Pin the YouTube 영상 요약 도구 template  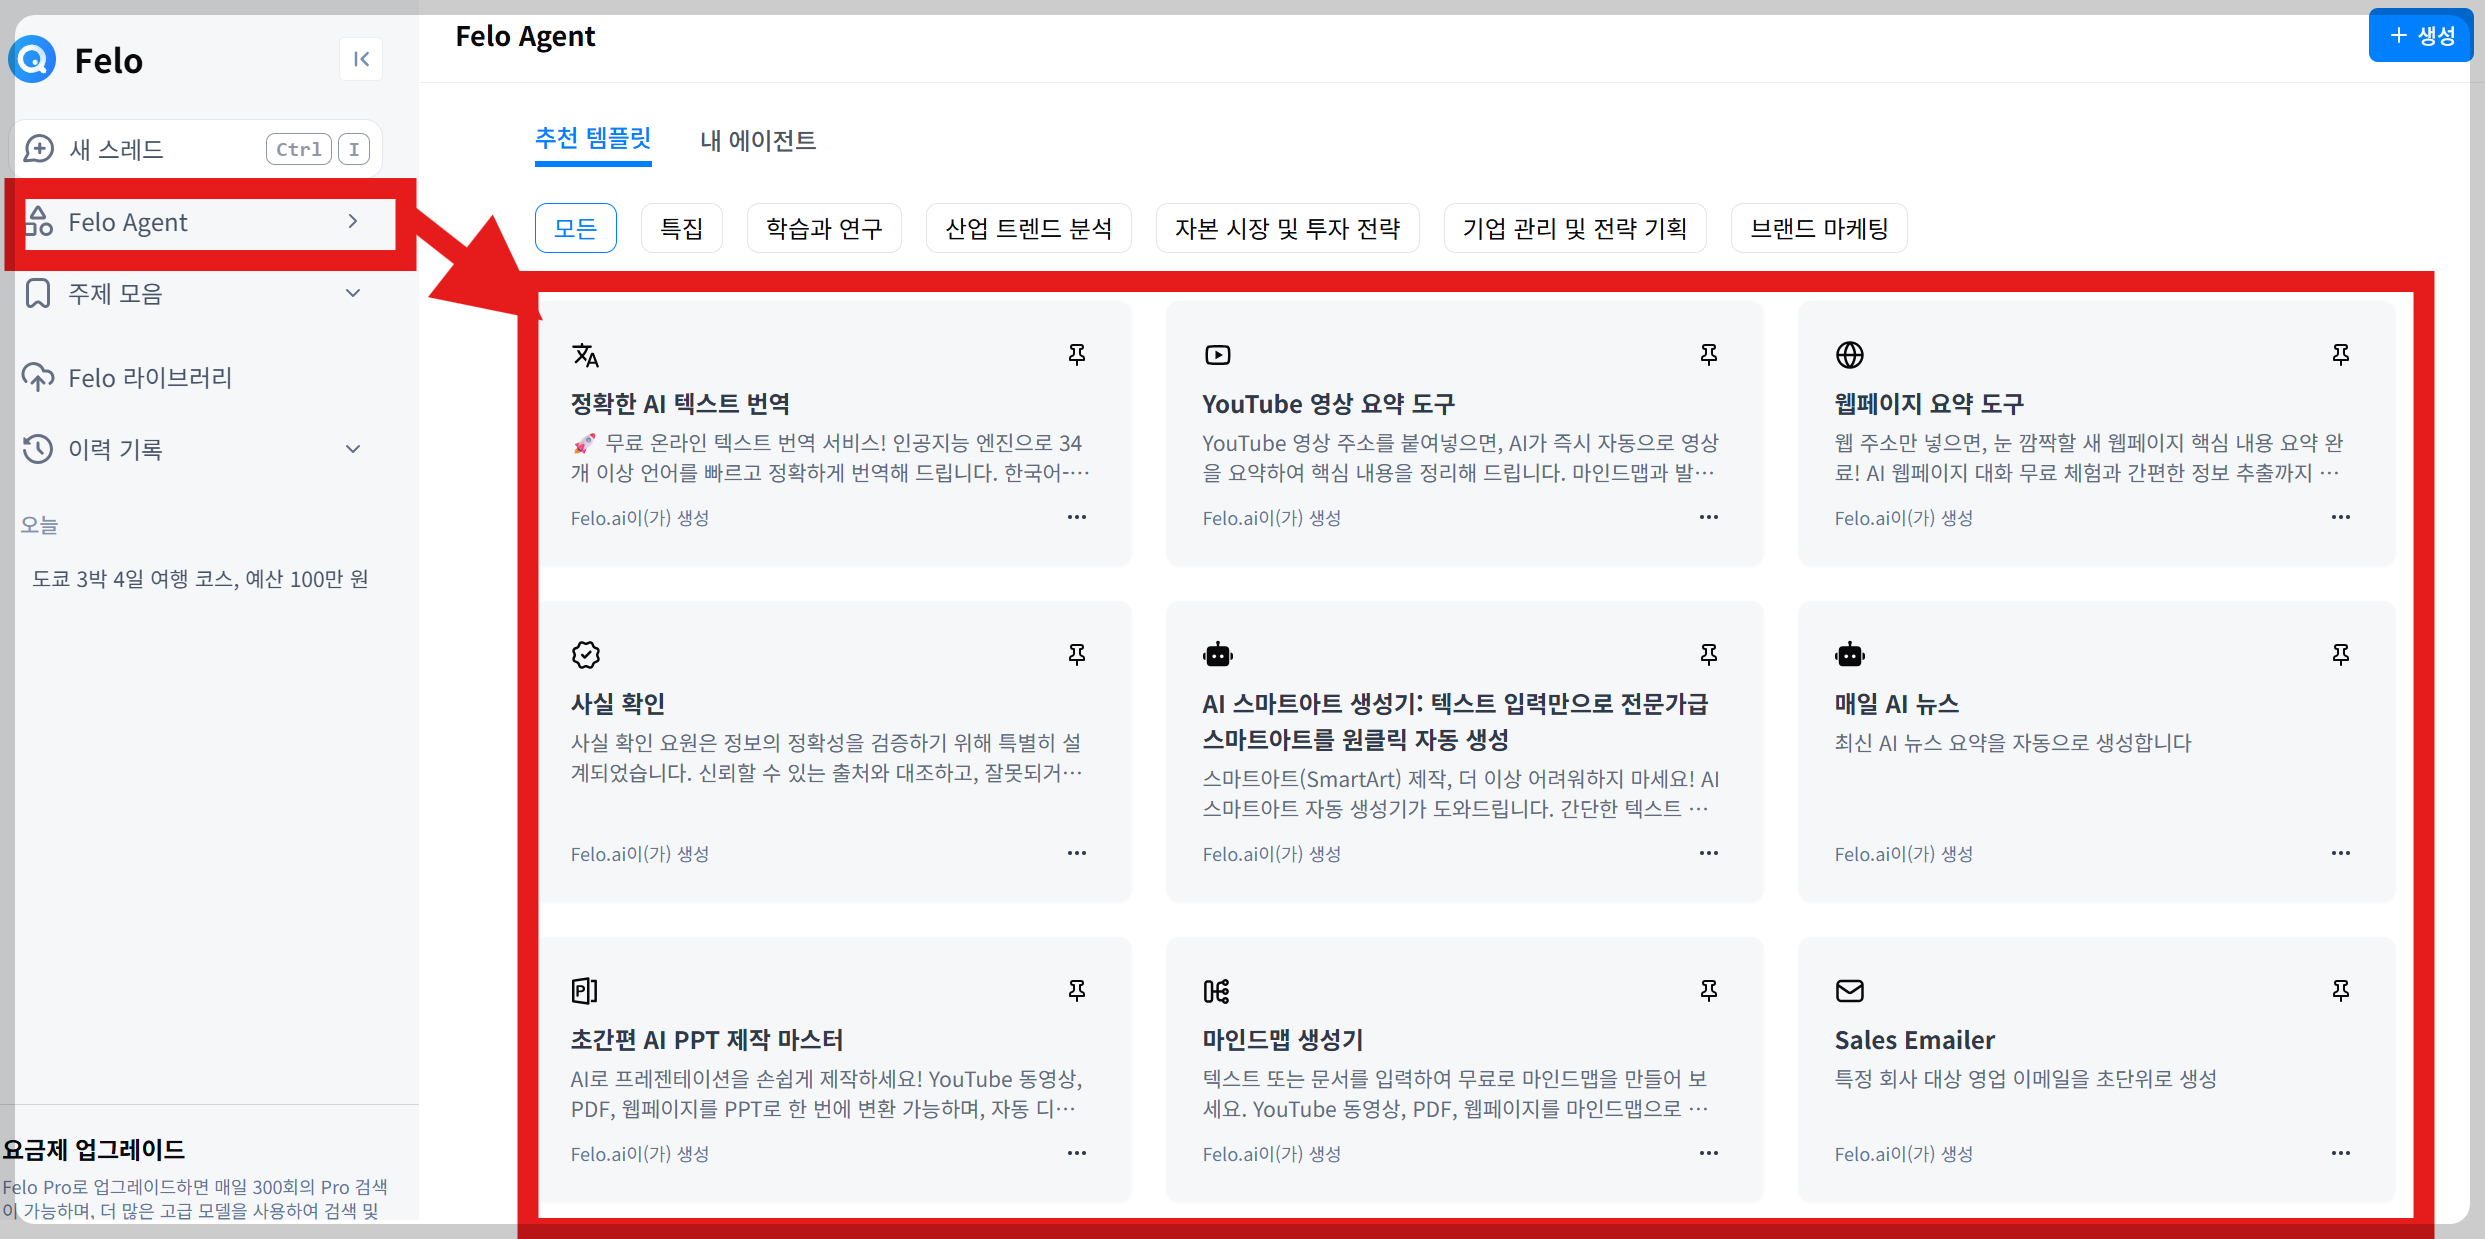[x=1708, y=355]
